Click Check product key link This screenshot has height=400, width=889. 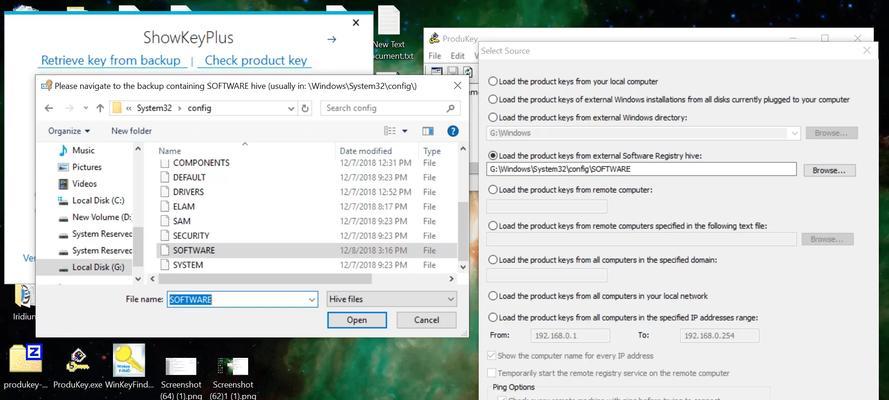coord(256,60)
